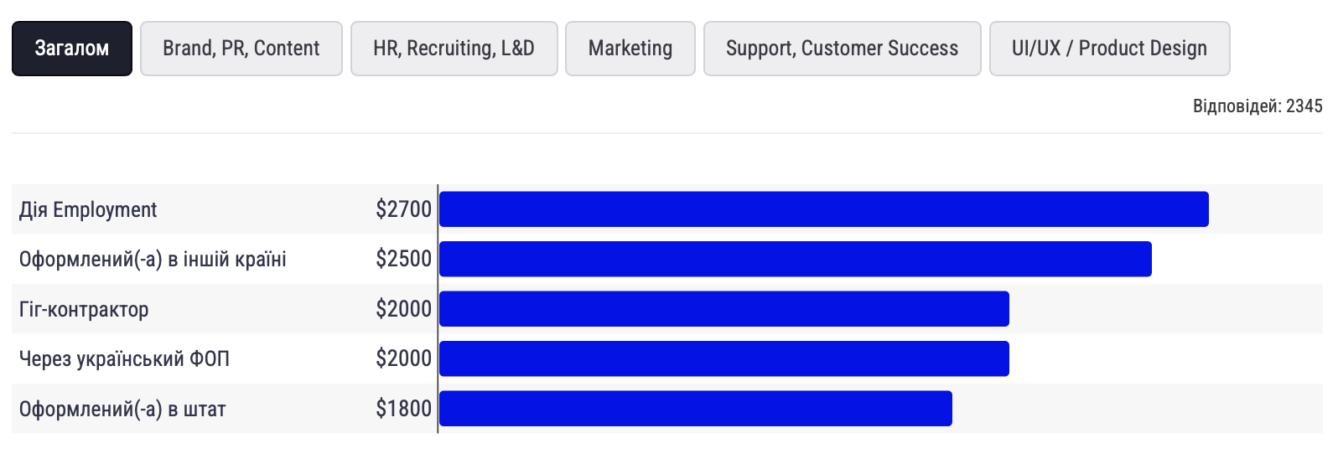Click the Через український ФОП bar
1338x469 pixels.
724,359
